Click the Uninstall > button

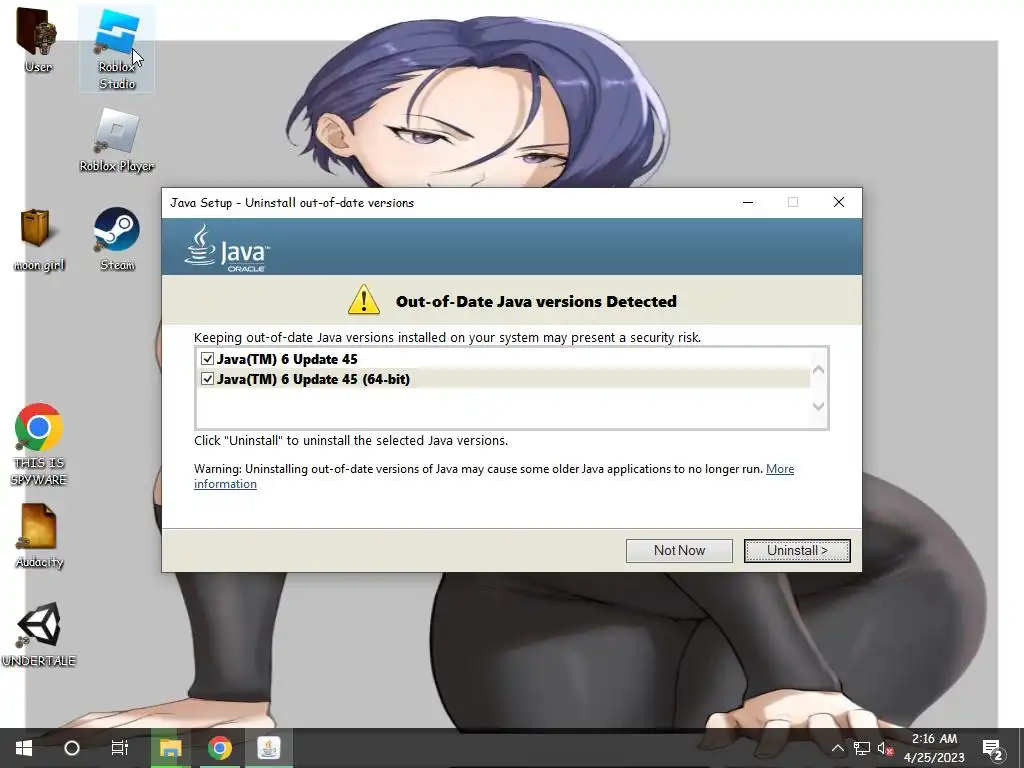[x=797, y=551]
